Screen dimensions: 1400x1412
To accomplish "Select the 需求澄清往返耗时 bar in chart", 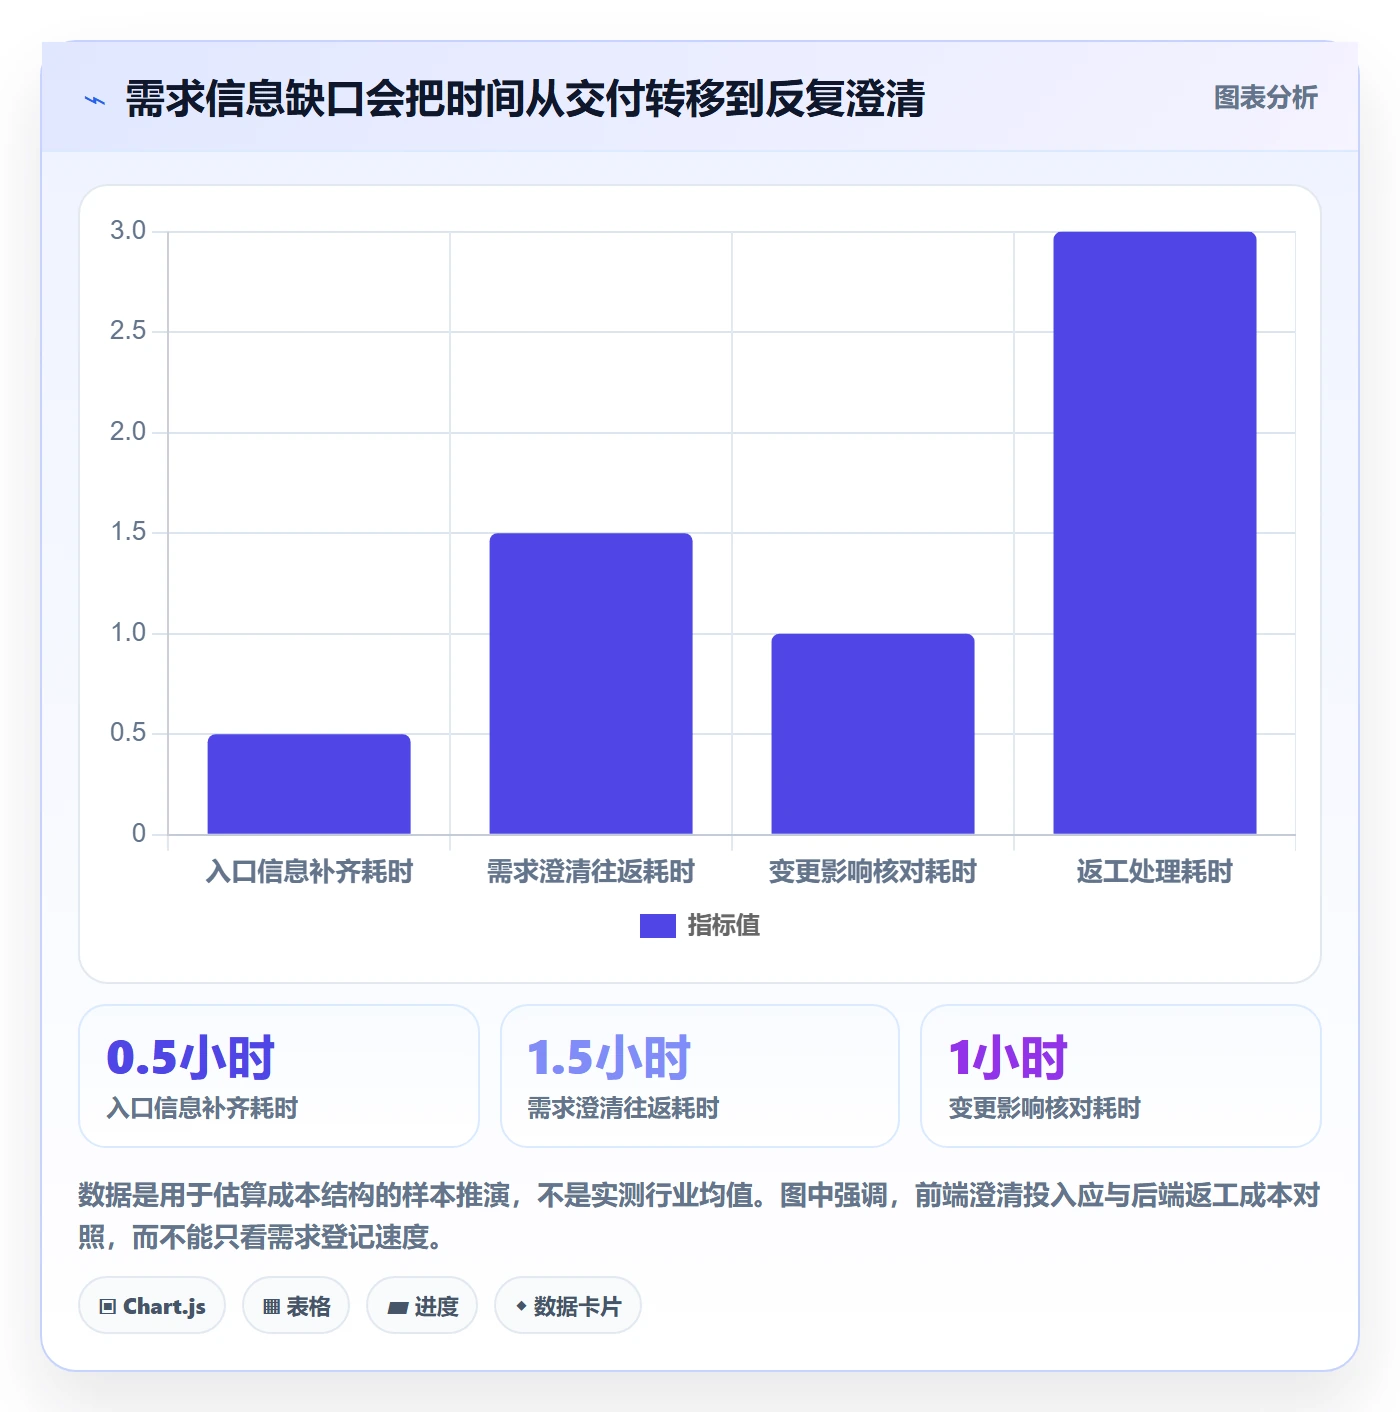I will tap(591, 683).
